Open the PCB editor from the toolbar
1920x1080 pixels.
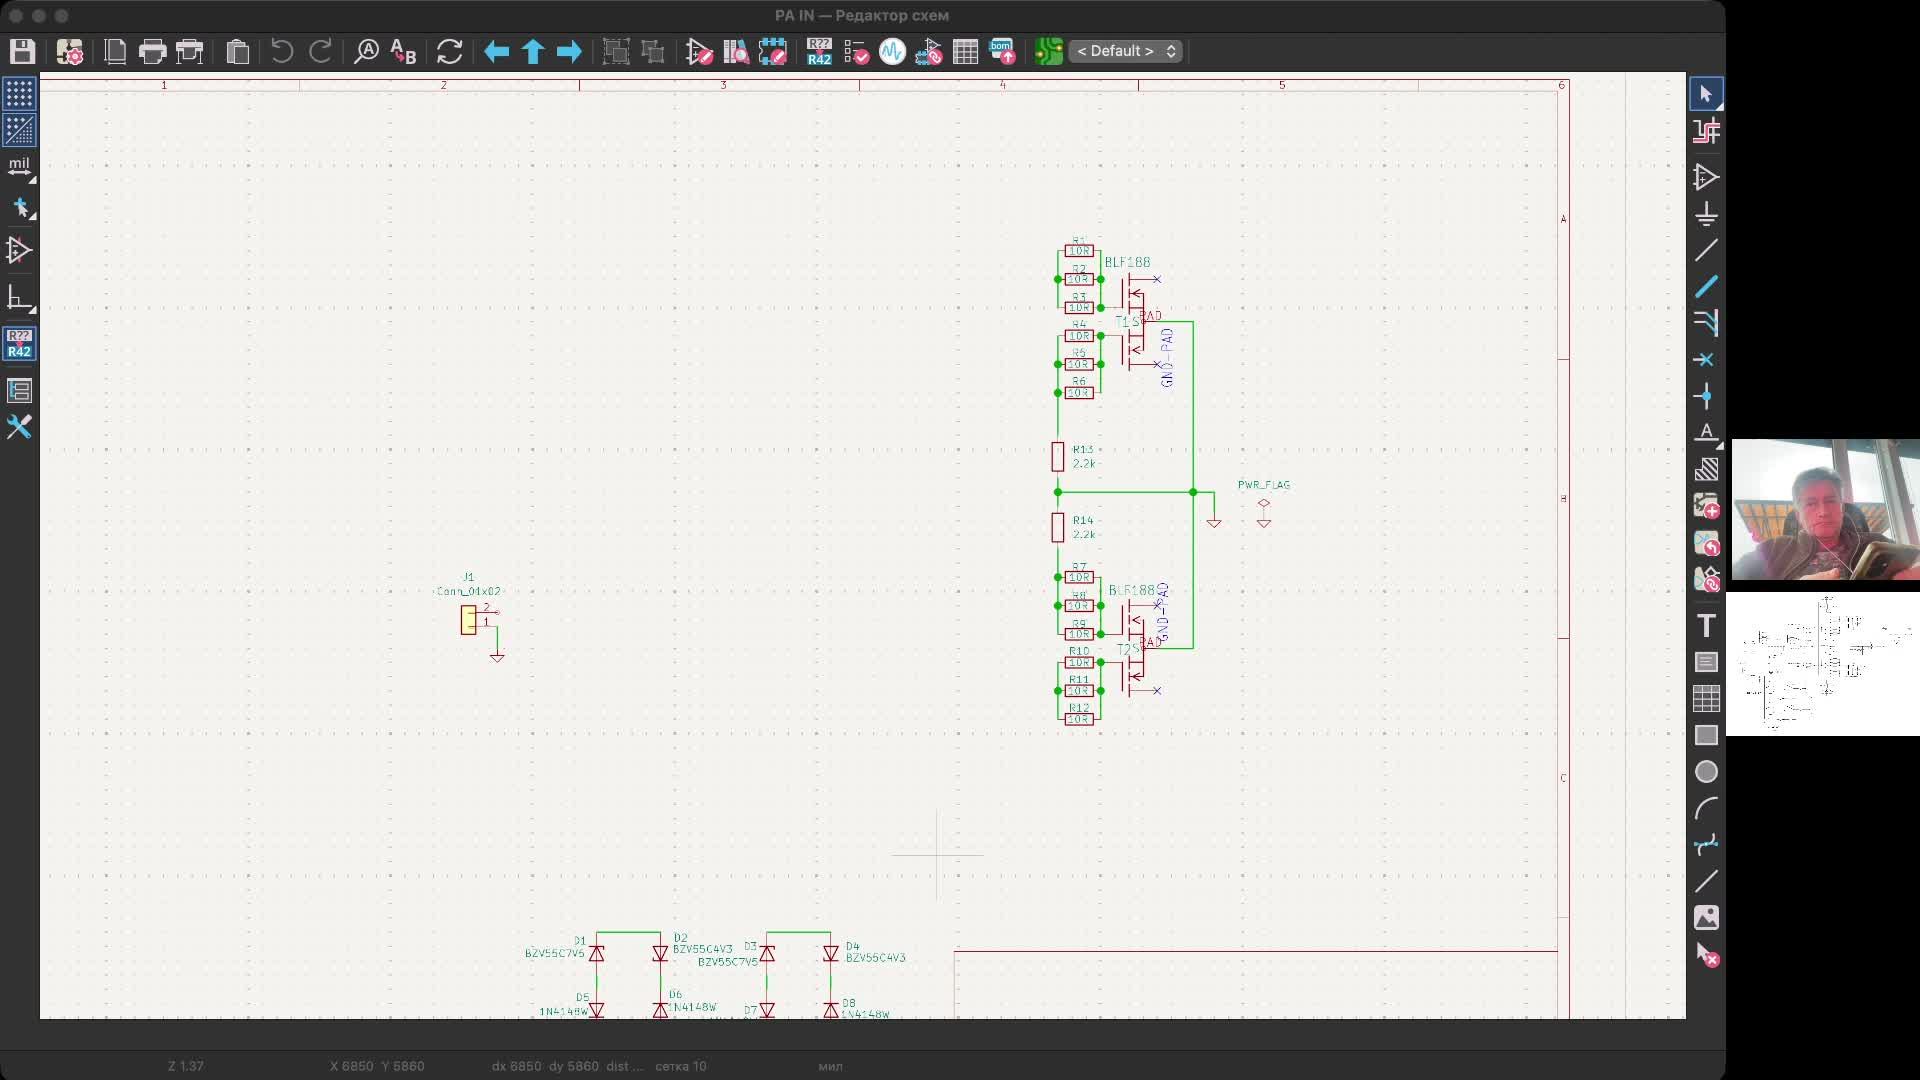pos(1049,51)
